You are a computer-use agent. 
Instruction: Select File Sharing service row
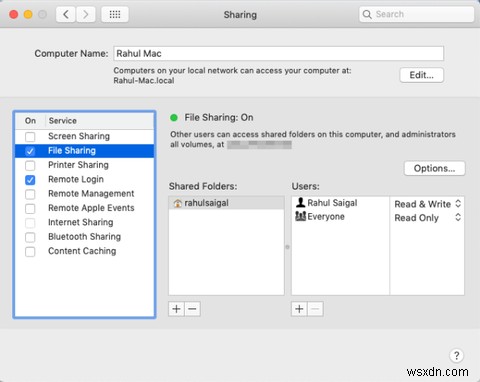pos(84,151)
